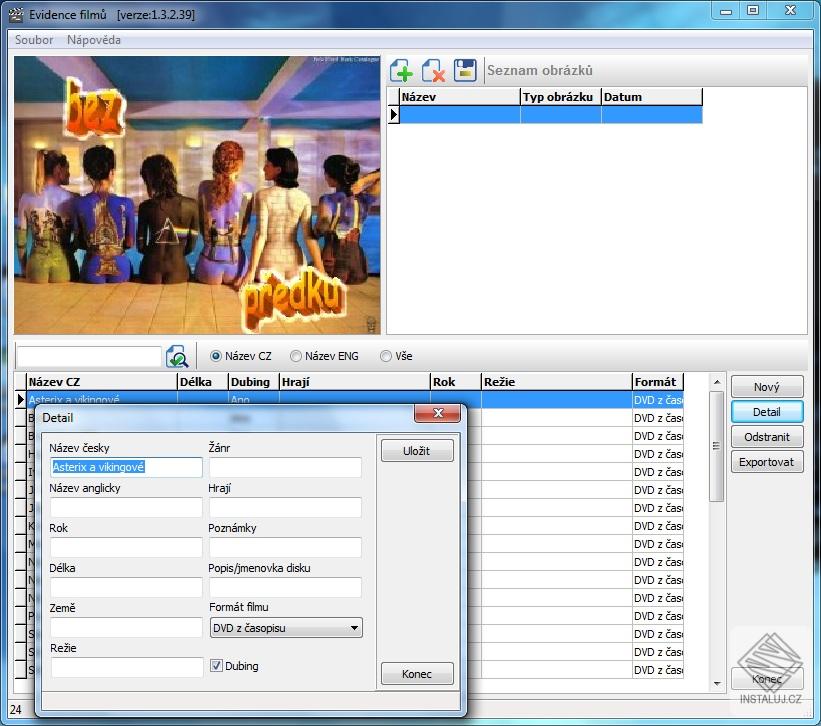Click the Země input field

pos(126,627)
